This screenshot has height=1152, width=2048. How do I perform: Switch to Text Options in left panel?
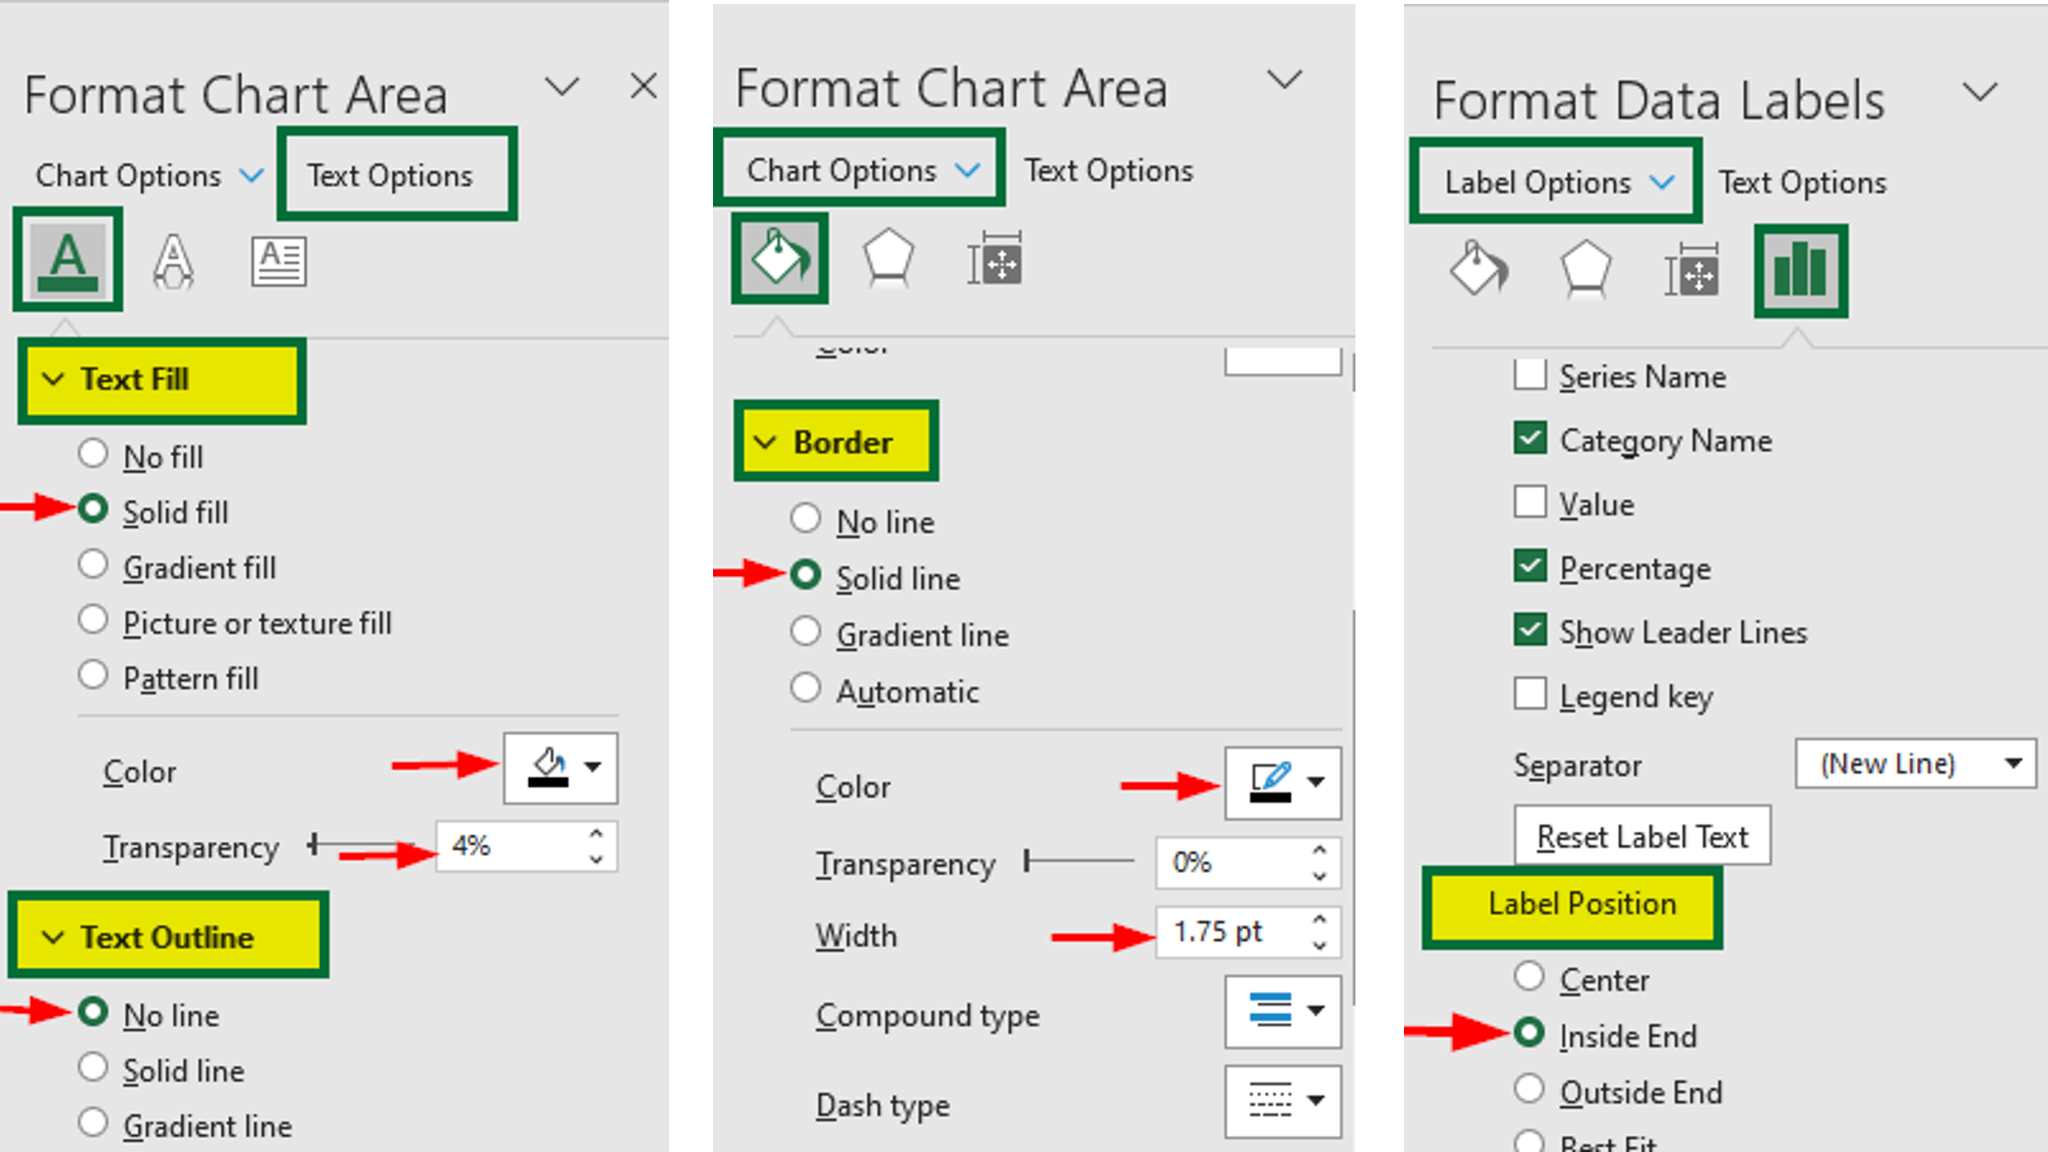(x=390, y=175)
